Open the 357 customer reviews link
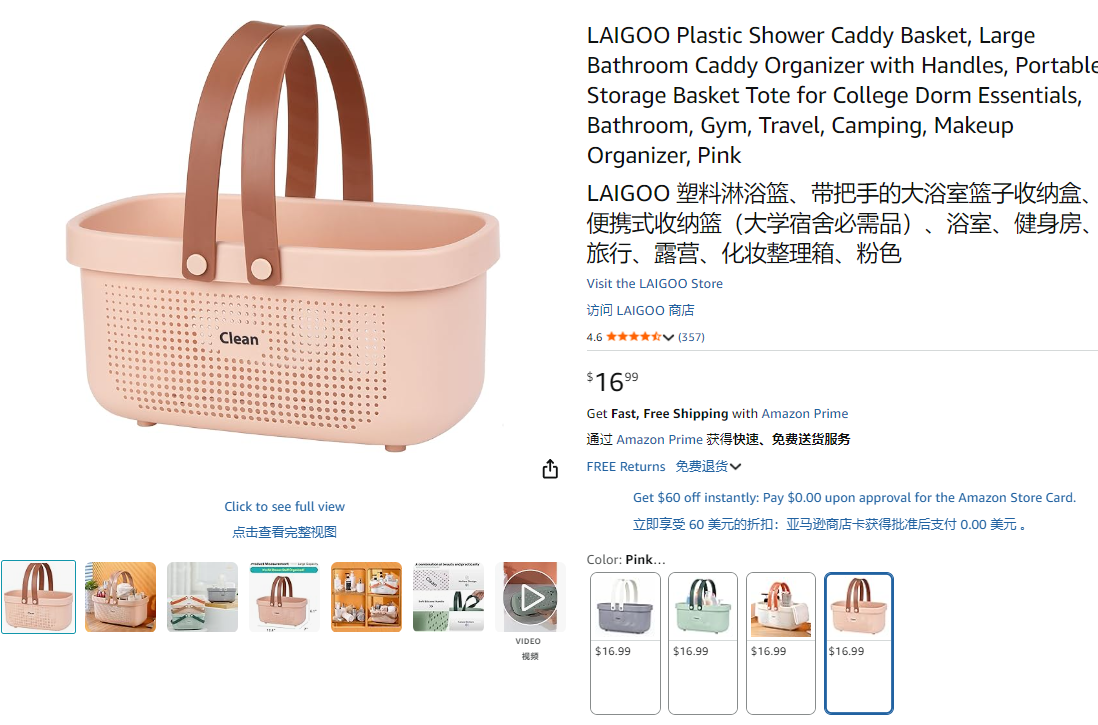This screenshot has height=725, width=1098. point(691,337)
